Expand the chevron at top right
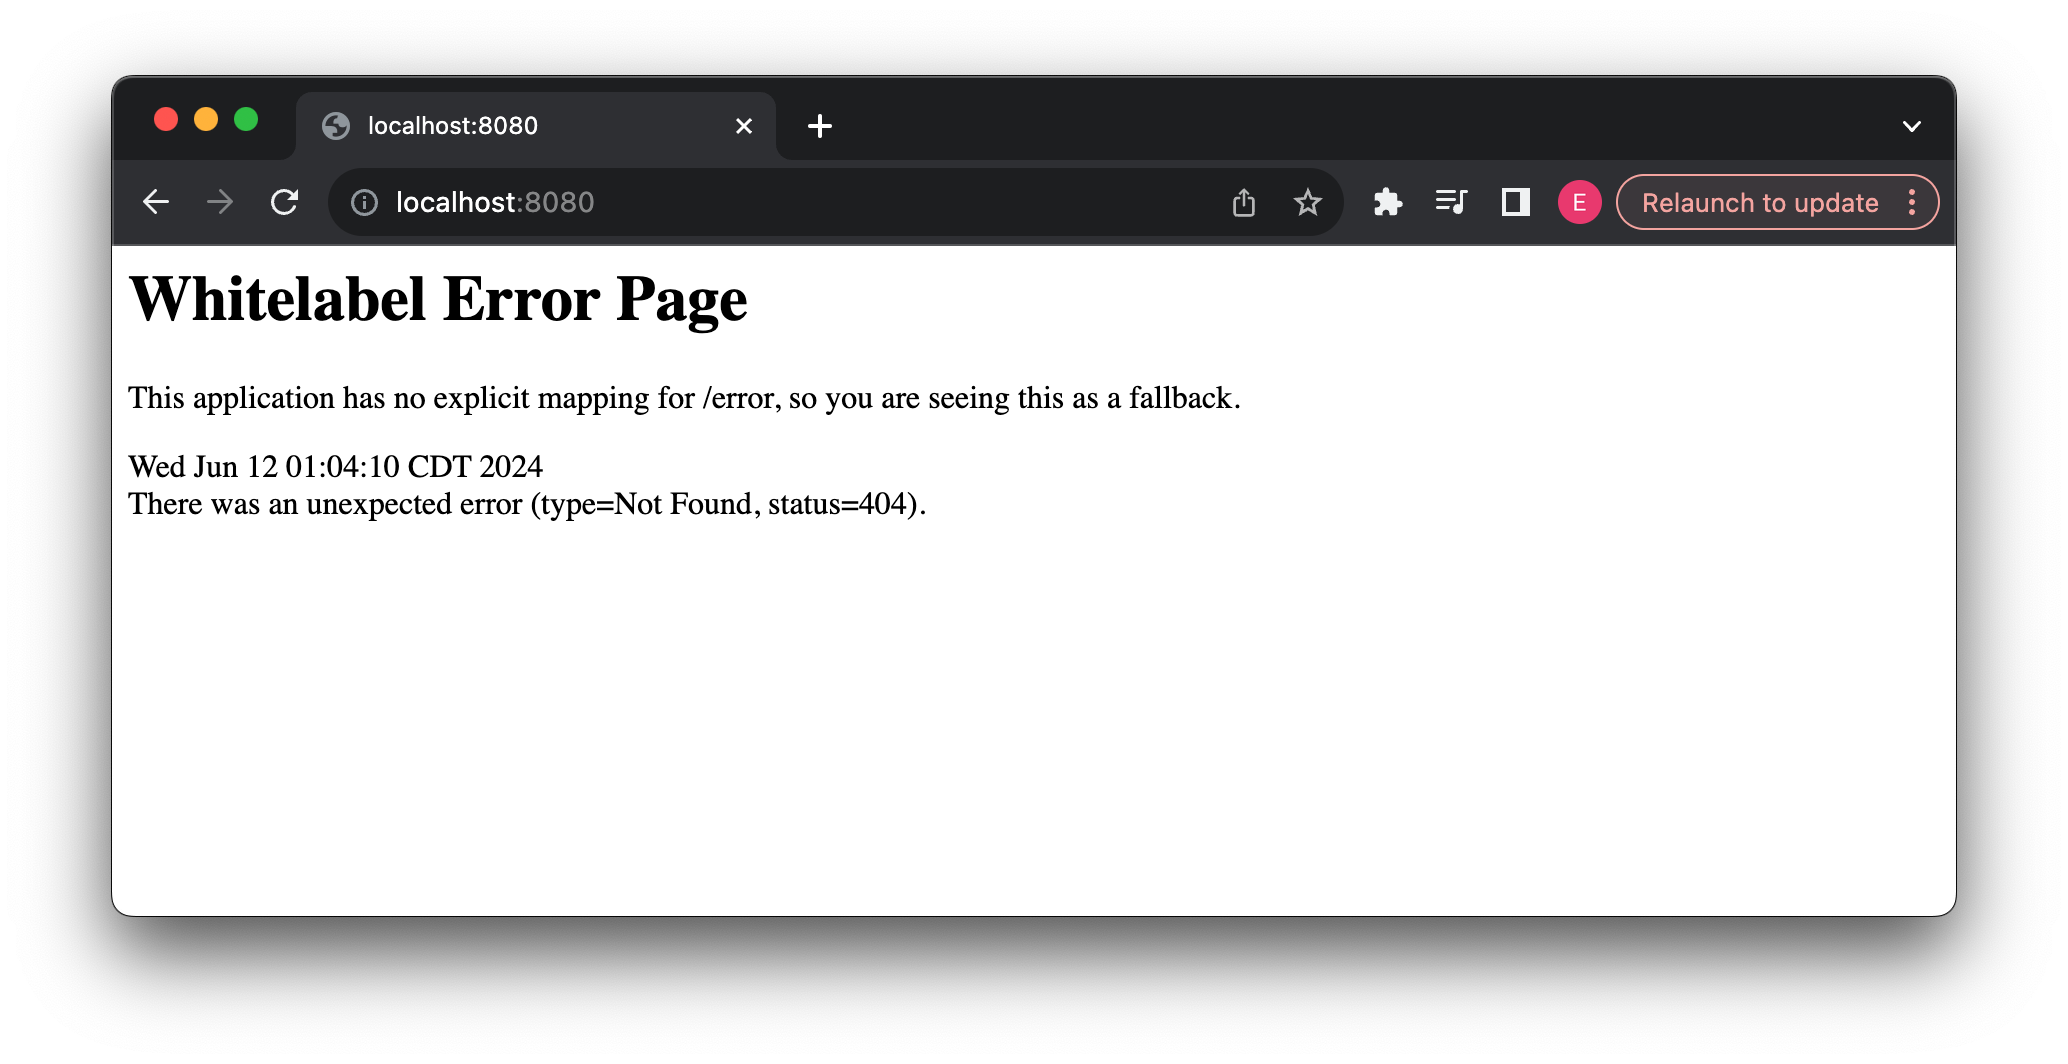Screen dimensions: 2068x1064 (1912, 125)
